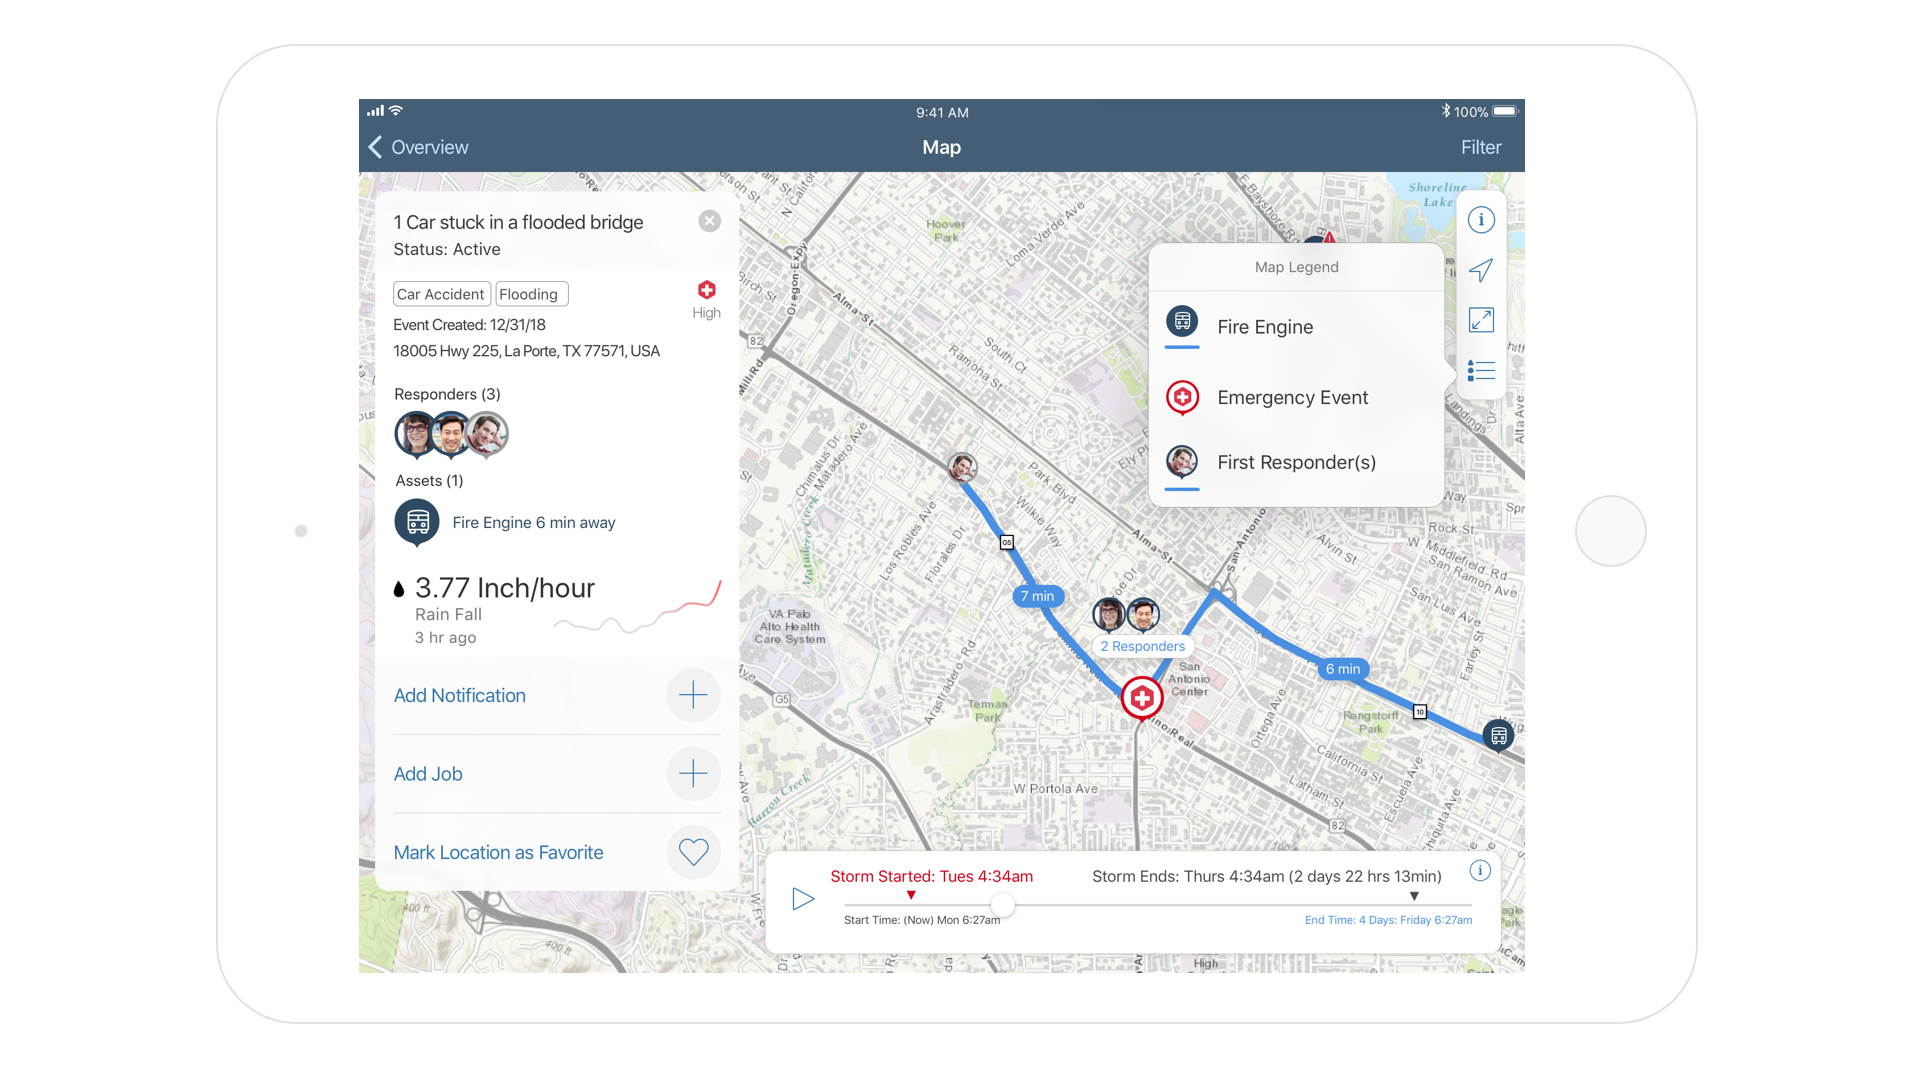Click the Emergency Event legend icon
Image resolution: width=1914 pixels, height=1066 pixels.
pyautogui.click(x=1182, y=398)
